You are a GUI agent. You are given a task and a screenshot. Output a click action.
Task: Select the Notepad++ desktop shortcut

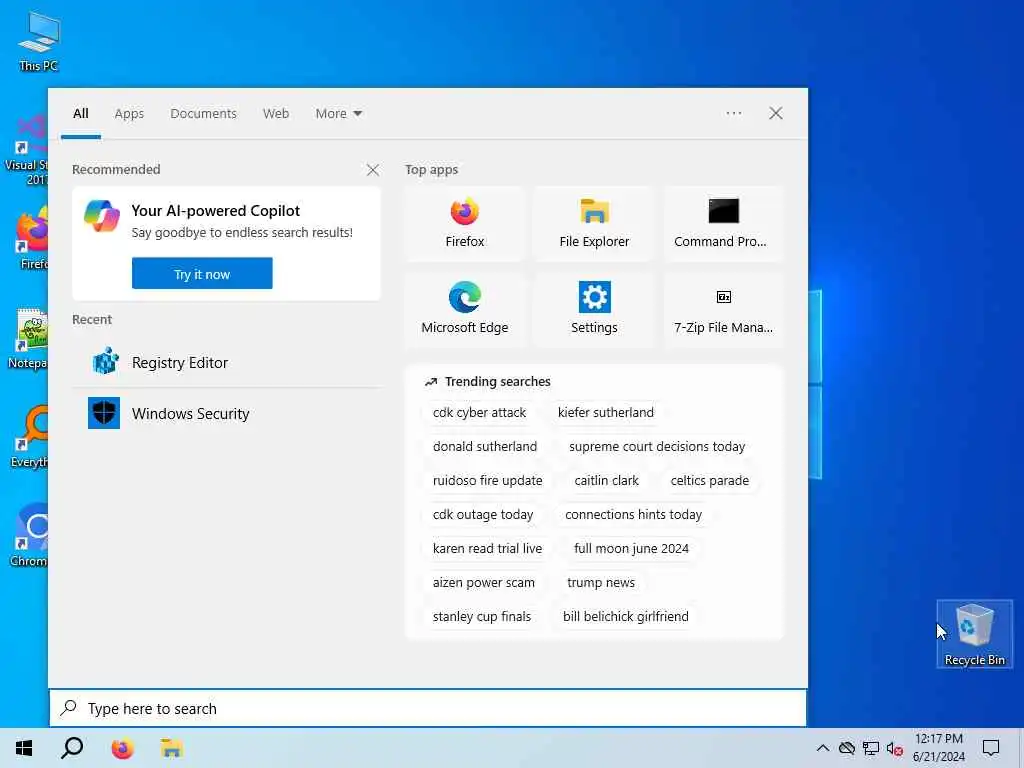pyautogui.click(x=27, y=338)
